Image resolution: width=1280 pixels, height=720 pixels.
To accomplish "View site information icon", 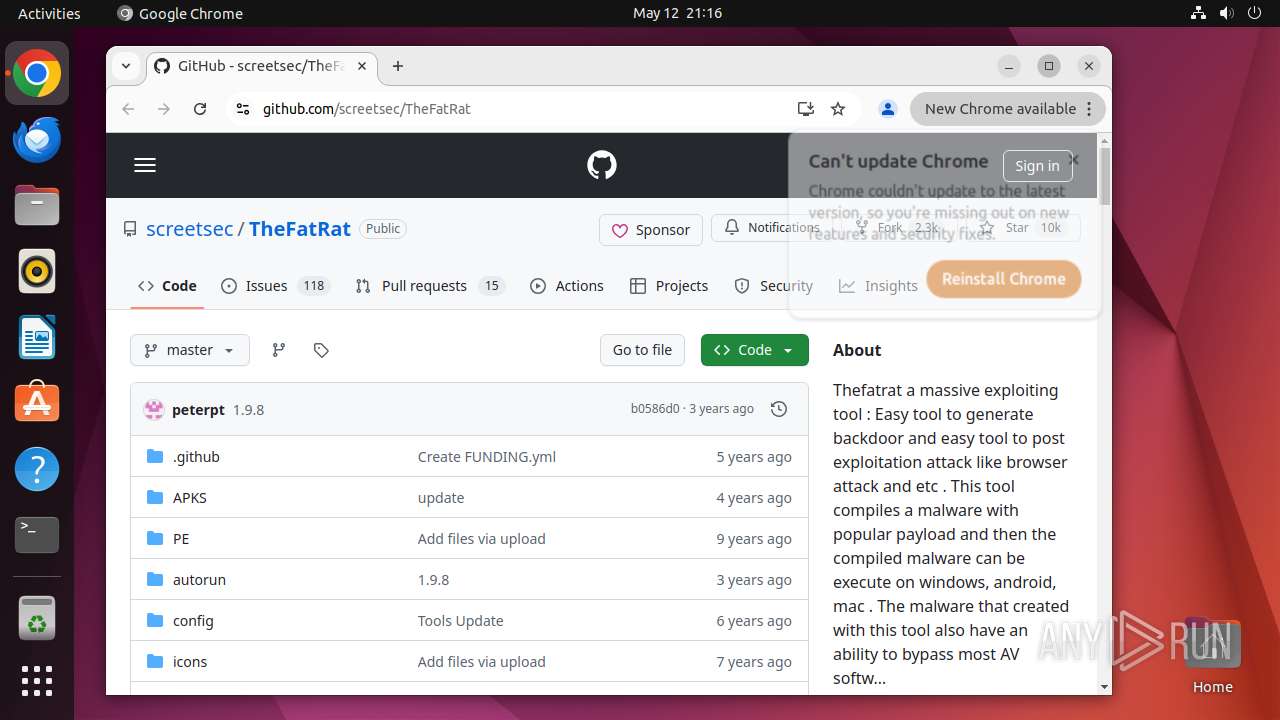I will tap(242, 109).
